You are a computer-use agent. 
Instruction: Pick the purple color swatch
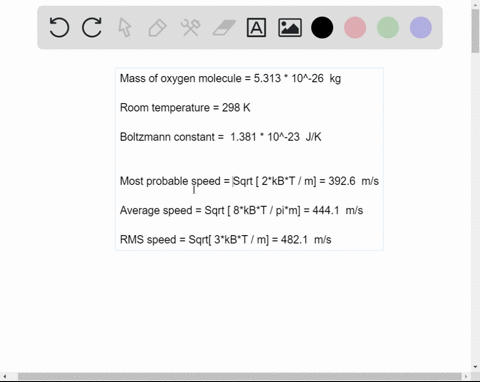(421, 27)
